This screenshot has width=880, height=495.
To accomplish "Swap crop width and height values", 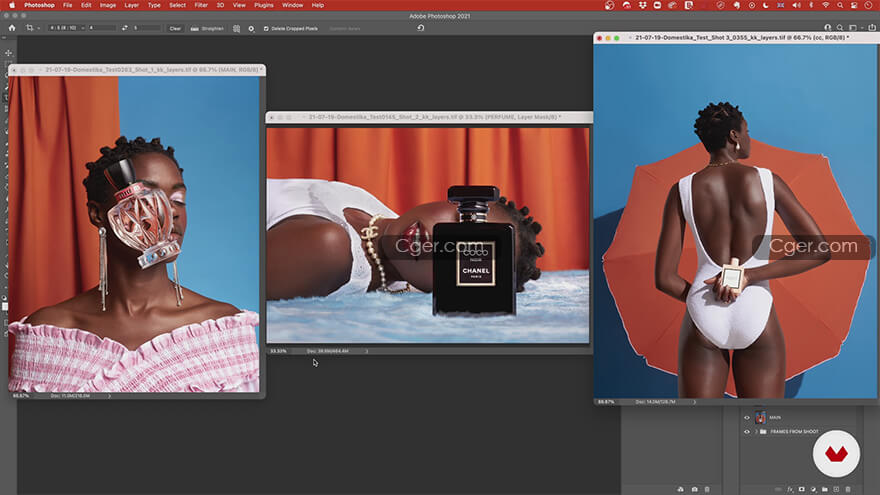I will pyautogui.click(x=124, y=28).
